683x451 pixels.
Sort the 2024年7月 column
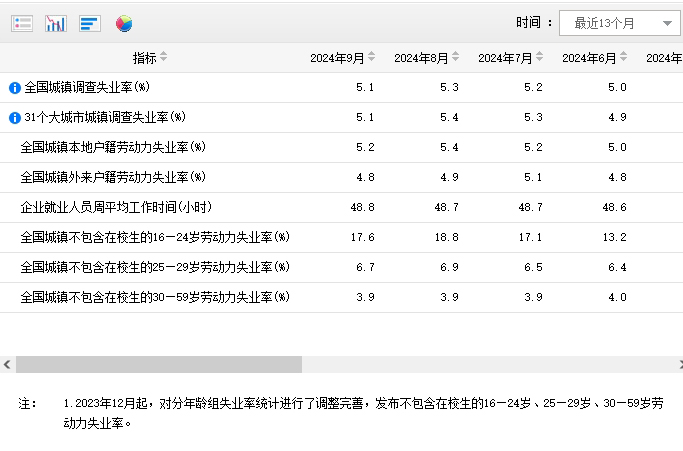(540, 58)
